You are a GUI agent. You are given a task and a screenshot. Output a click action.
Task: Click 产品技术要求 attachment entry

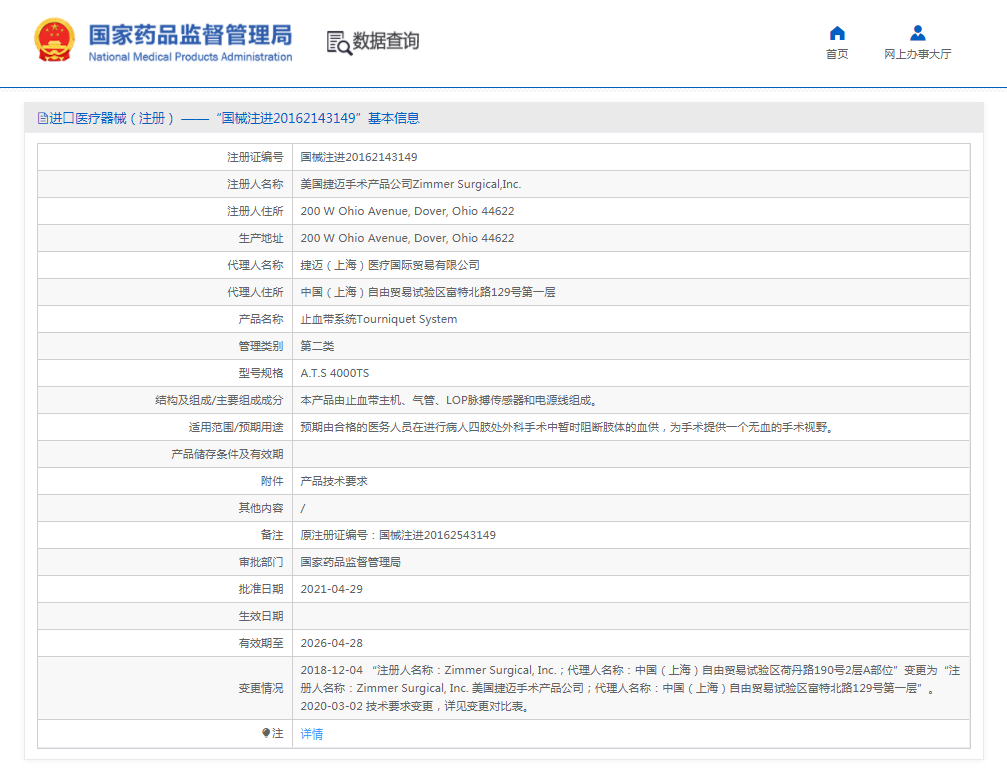coord(334,481)
